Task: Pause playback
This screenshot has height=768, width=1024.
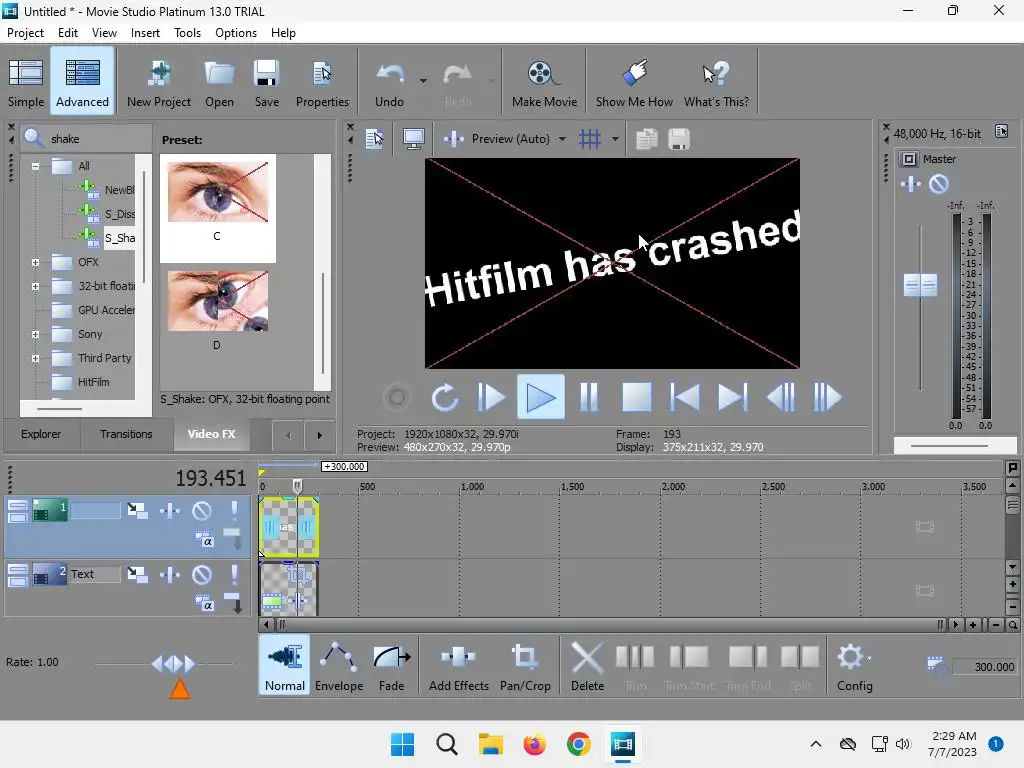Action: tap(589, 397)
